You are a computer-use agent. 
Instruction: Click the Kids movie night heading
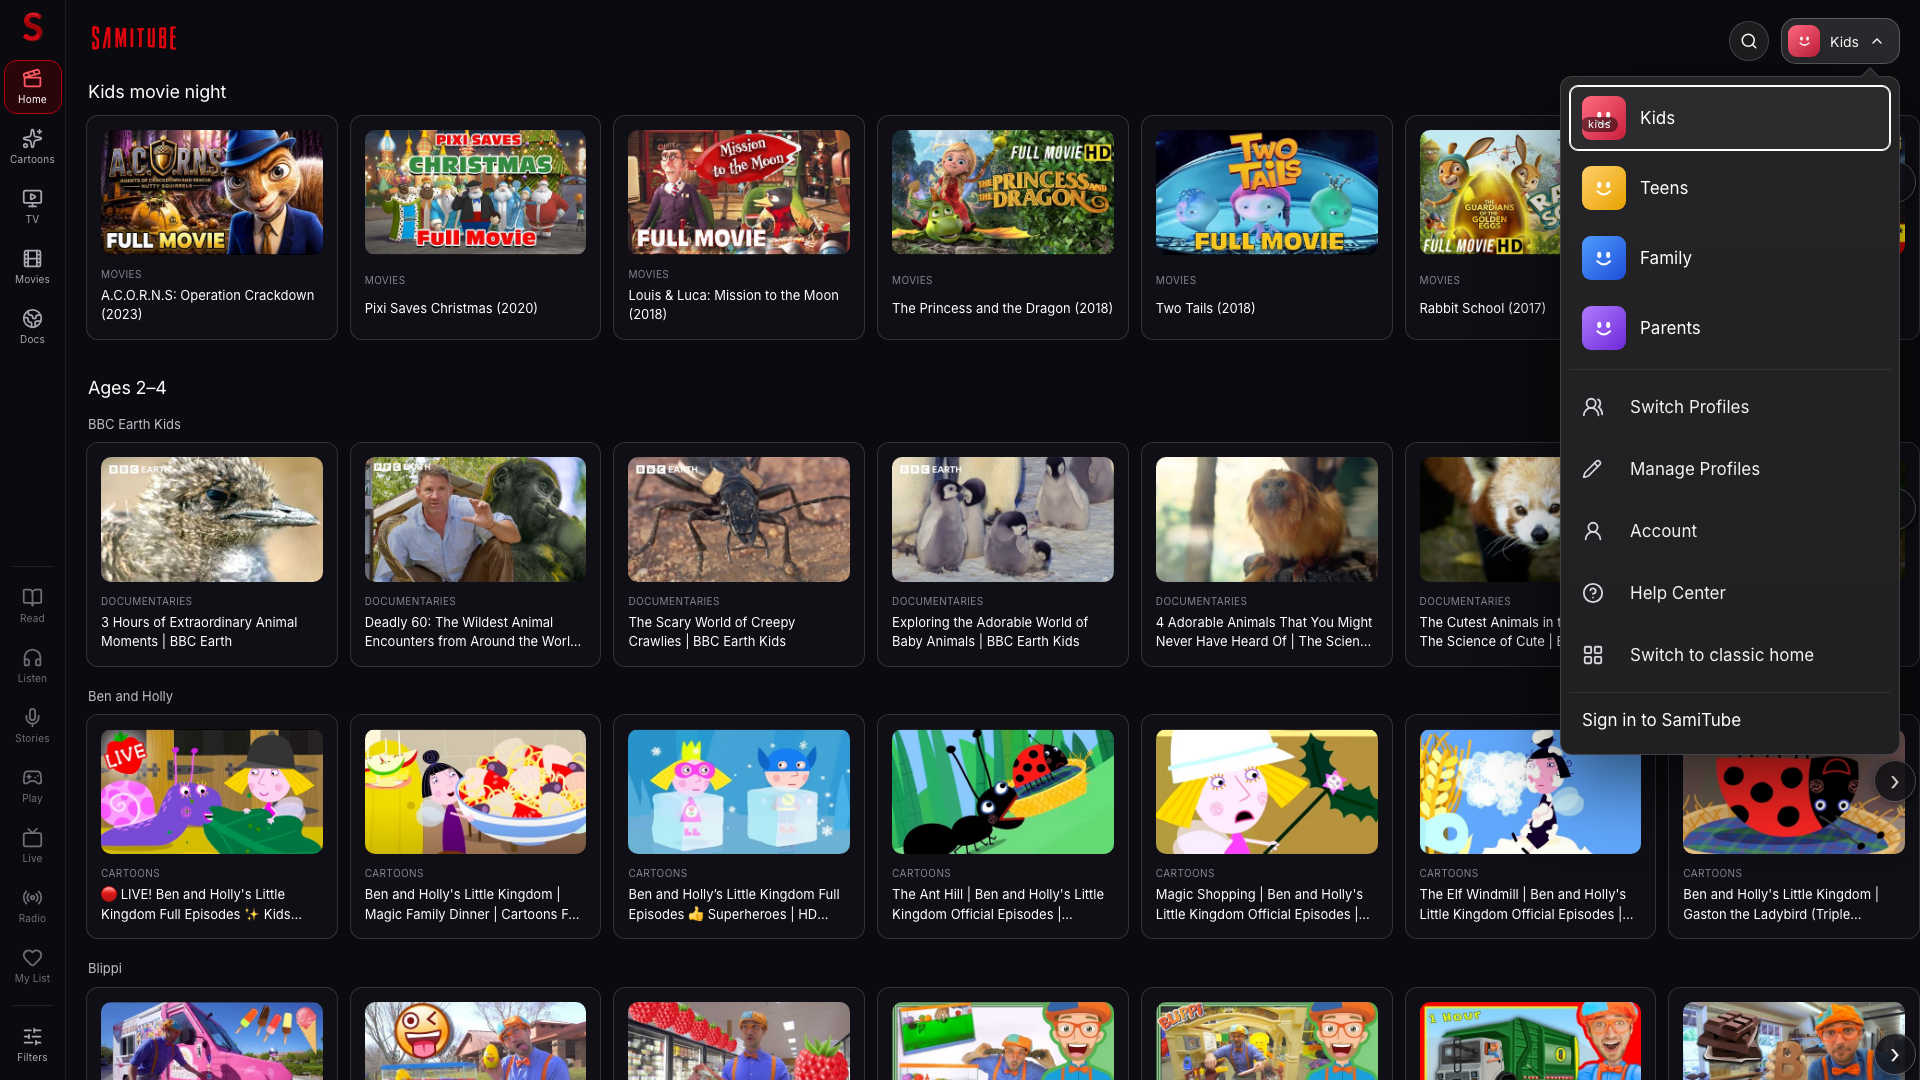157,92
